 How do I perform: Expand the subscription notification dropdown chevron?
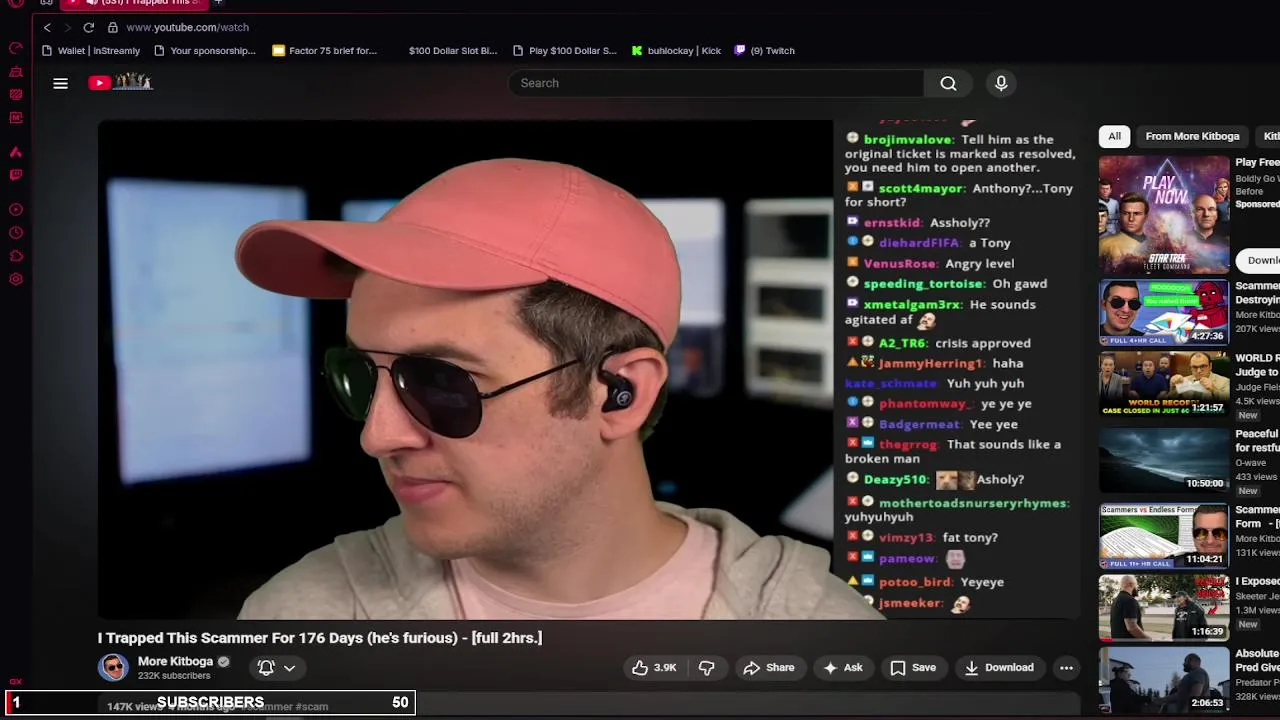click(x=289, y=668)
